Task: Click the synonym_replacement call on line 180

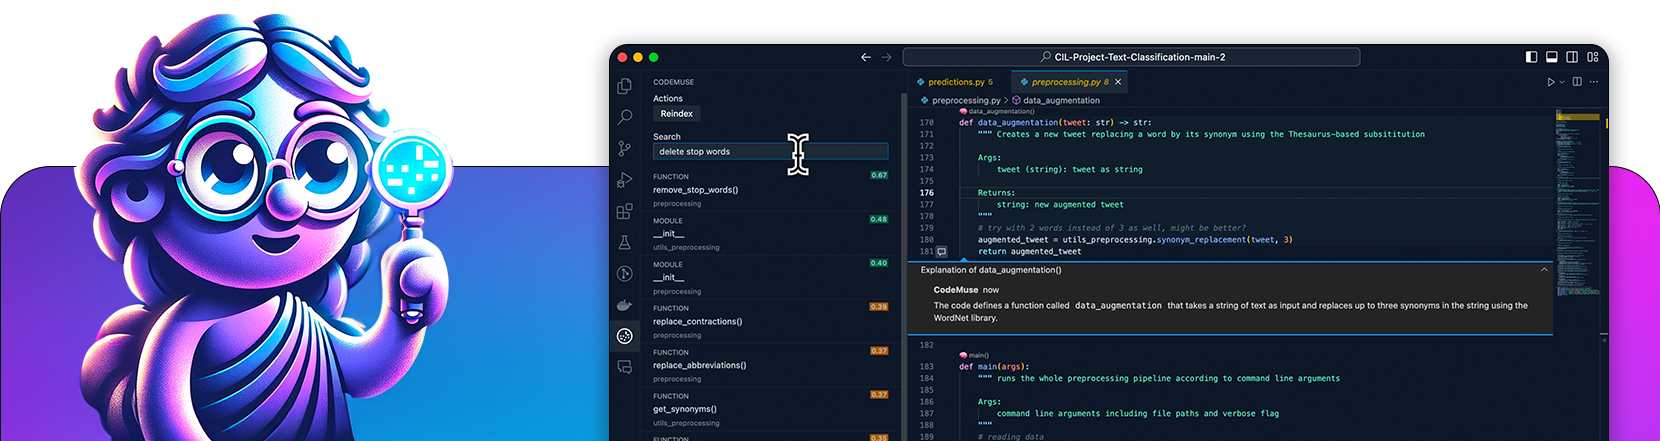Action: point(1202,240)
